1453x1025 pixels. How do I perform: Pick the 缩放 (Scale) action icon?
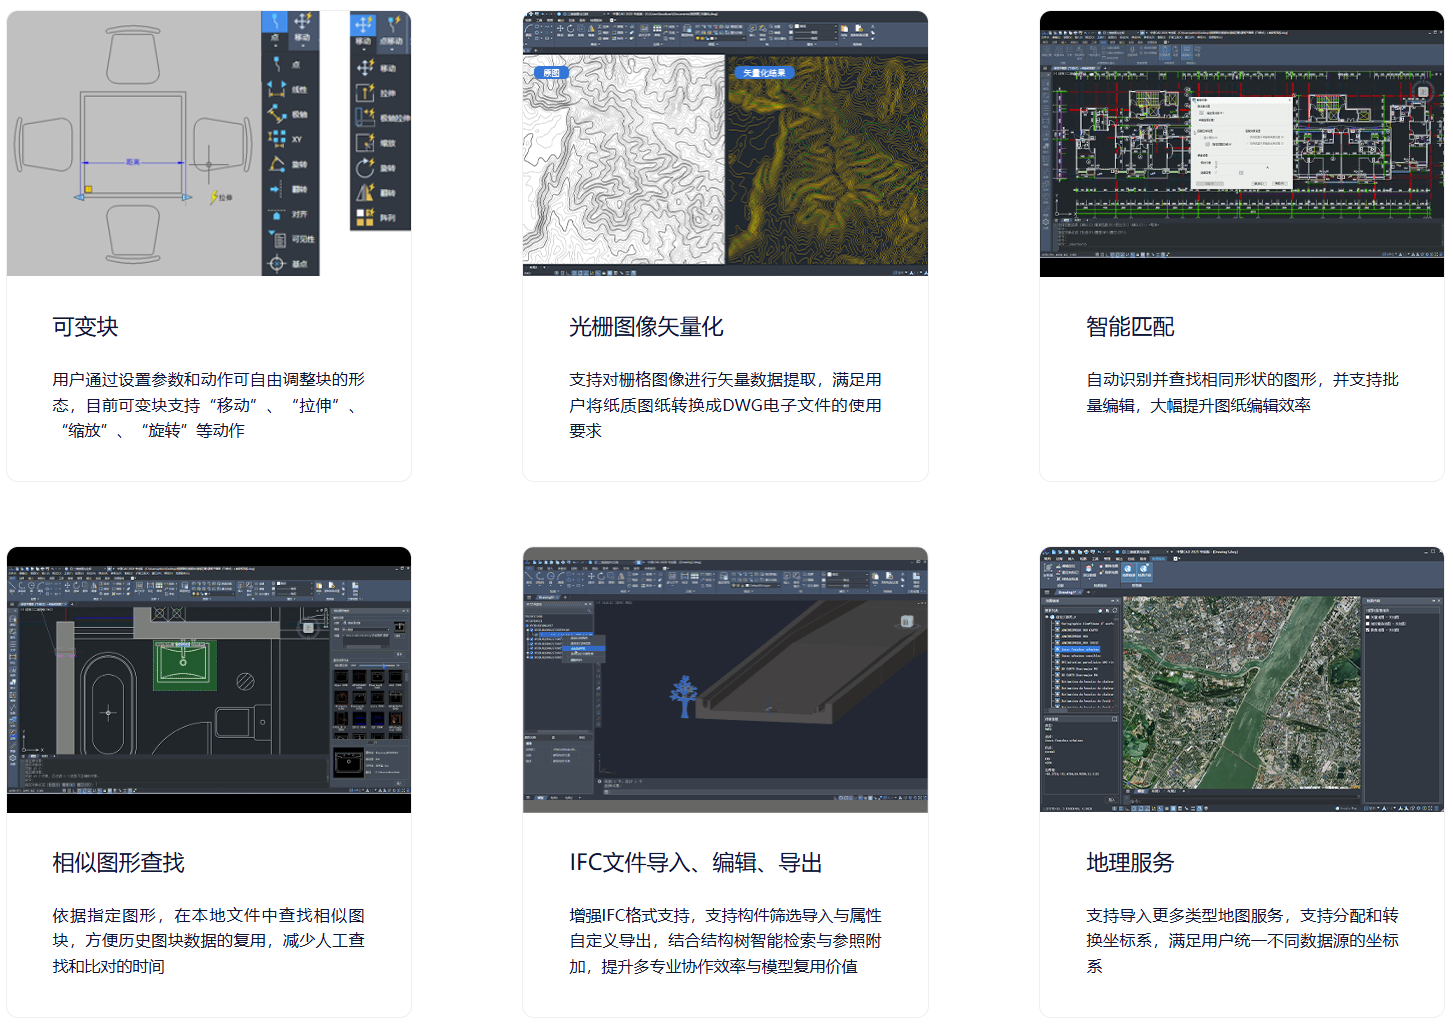pos(366,143)
